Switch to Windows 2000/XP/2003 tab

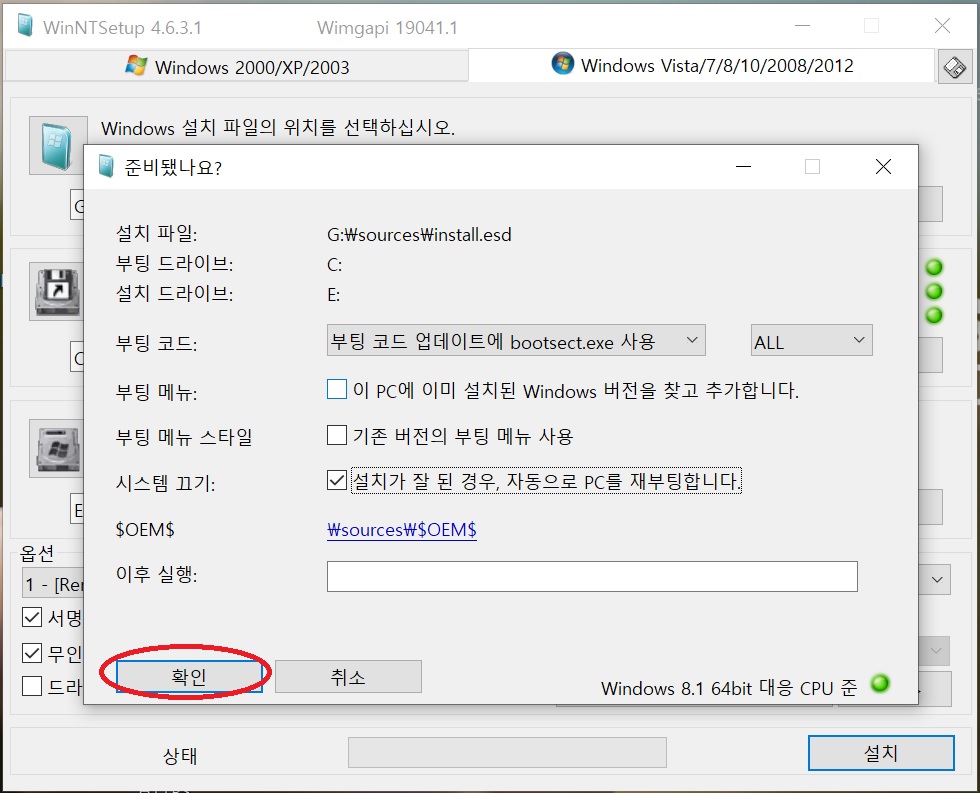coord(237,66)
